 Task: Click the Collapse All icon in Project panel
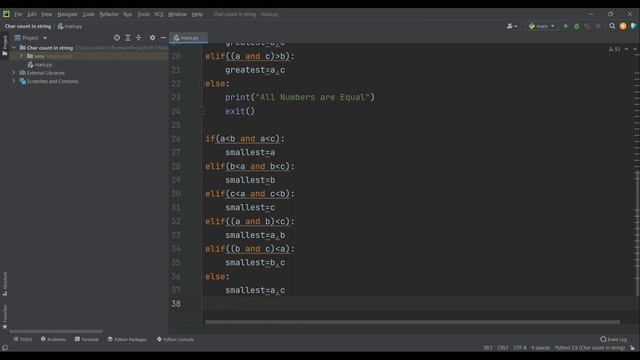[139, 38]
